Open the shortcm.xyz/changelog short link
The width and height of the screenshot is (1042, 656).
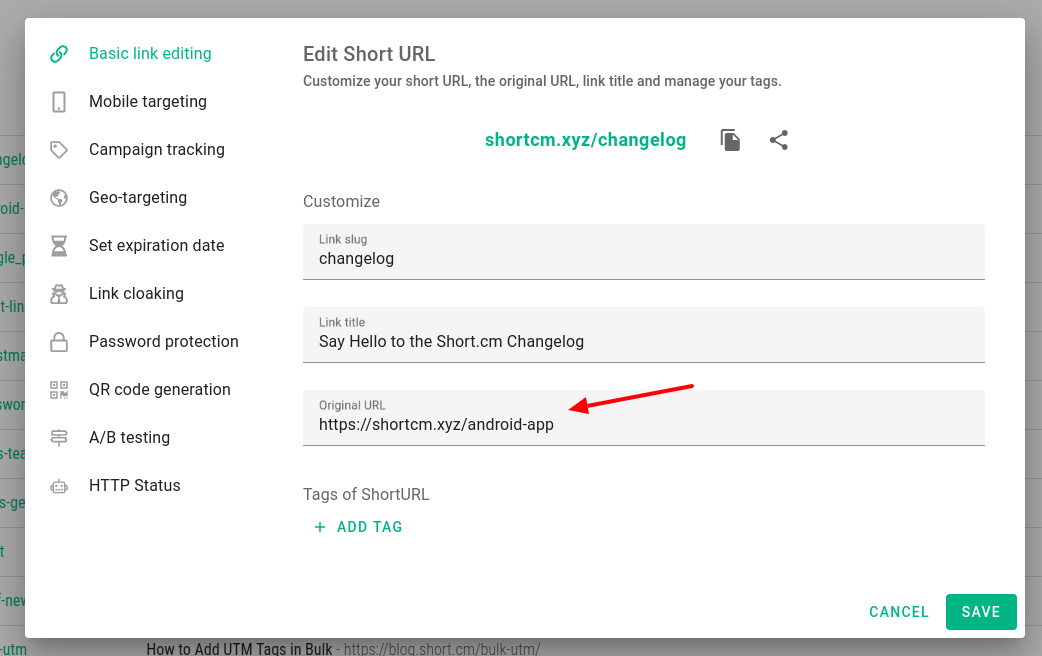pyautogui.click(x=585, y=140)
